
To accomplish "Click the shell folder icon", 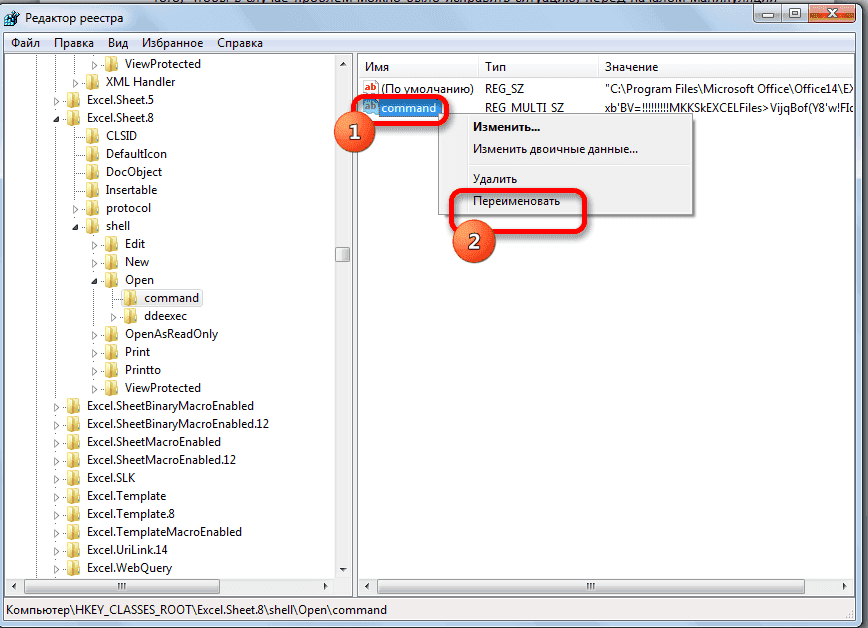I will pos(93,227).
